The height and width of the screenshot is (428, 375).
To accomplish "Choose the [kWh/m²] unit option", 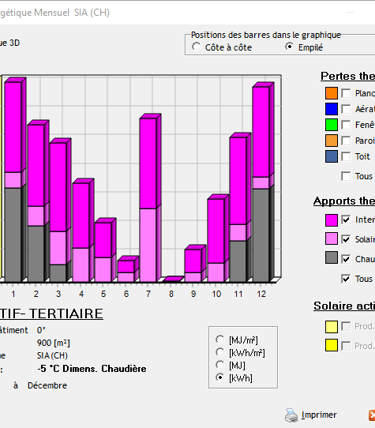I will [x=220, y=352].
